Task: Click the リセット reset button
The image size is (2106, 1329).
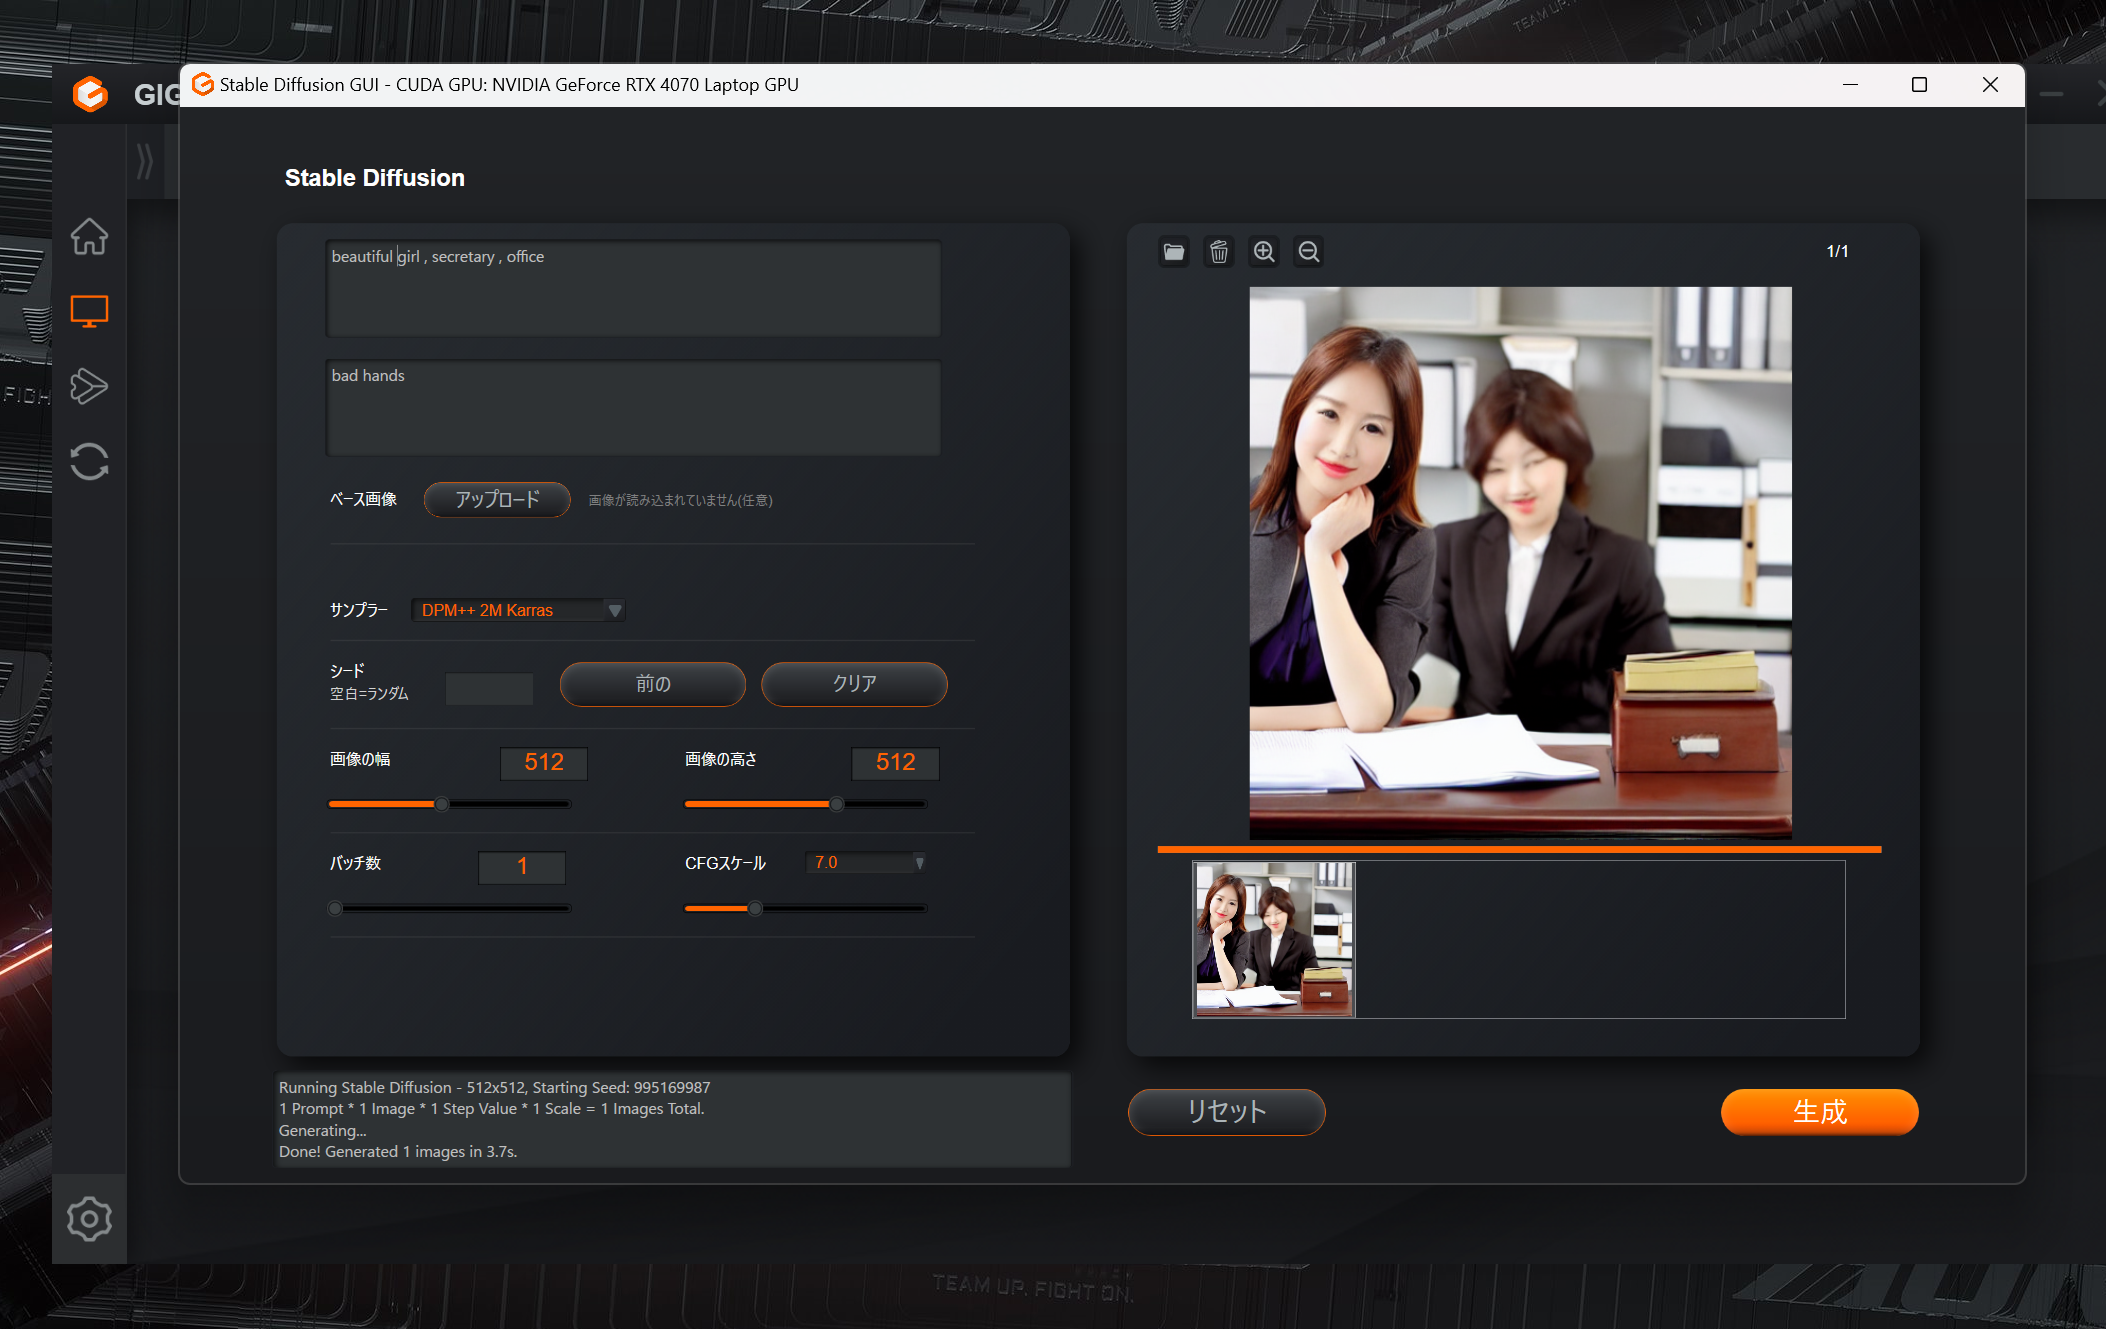Action: [x=1226, y=1111]
